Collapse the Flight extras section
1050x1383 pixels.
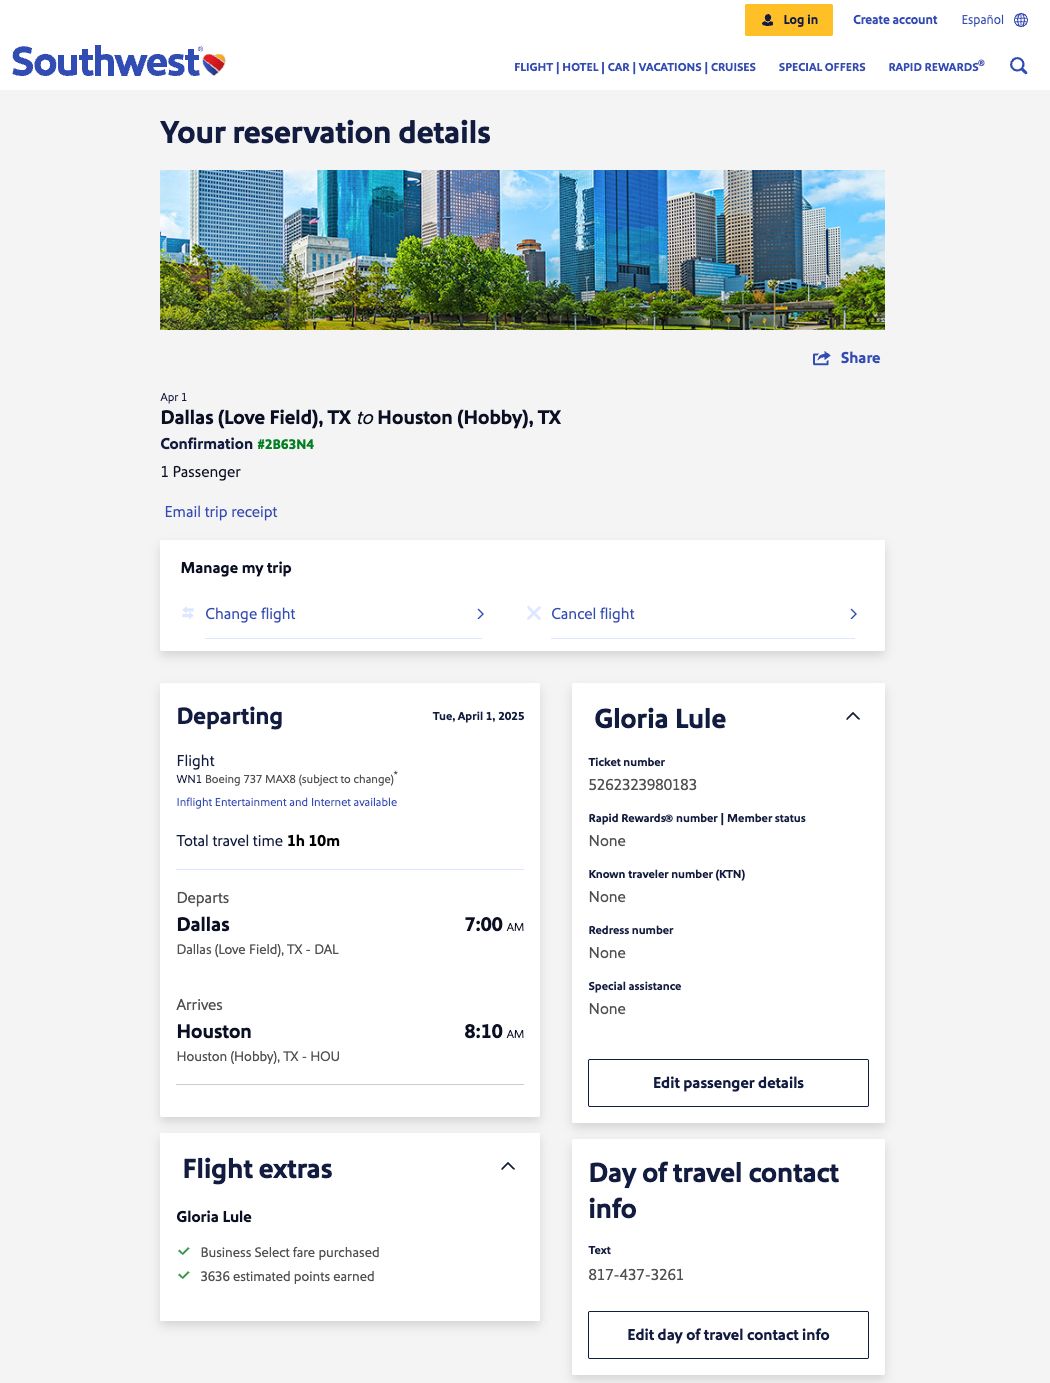pos(508,1166)
